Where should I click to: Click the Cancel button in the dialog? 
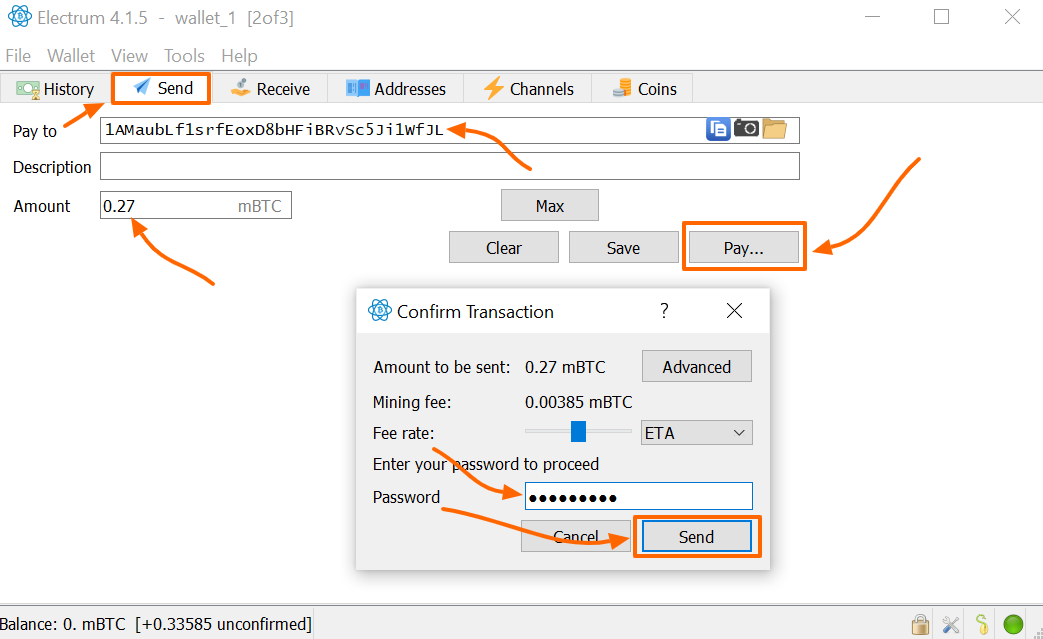click(x=575, y=537)
